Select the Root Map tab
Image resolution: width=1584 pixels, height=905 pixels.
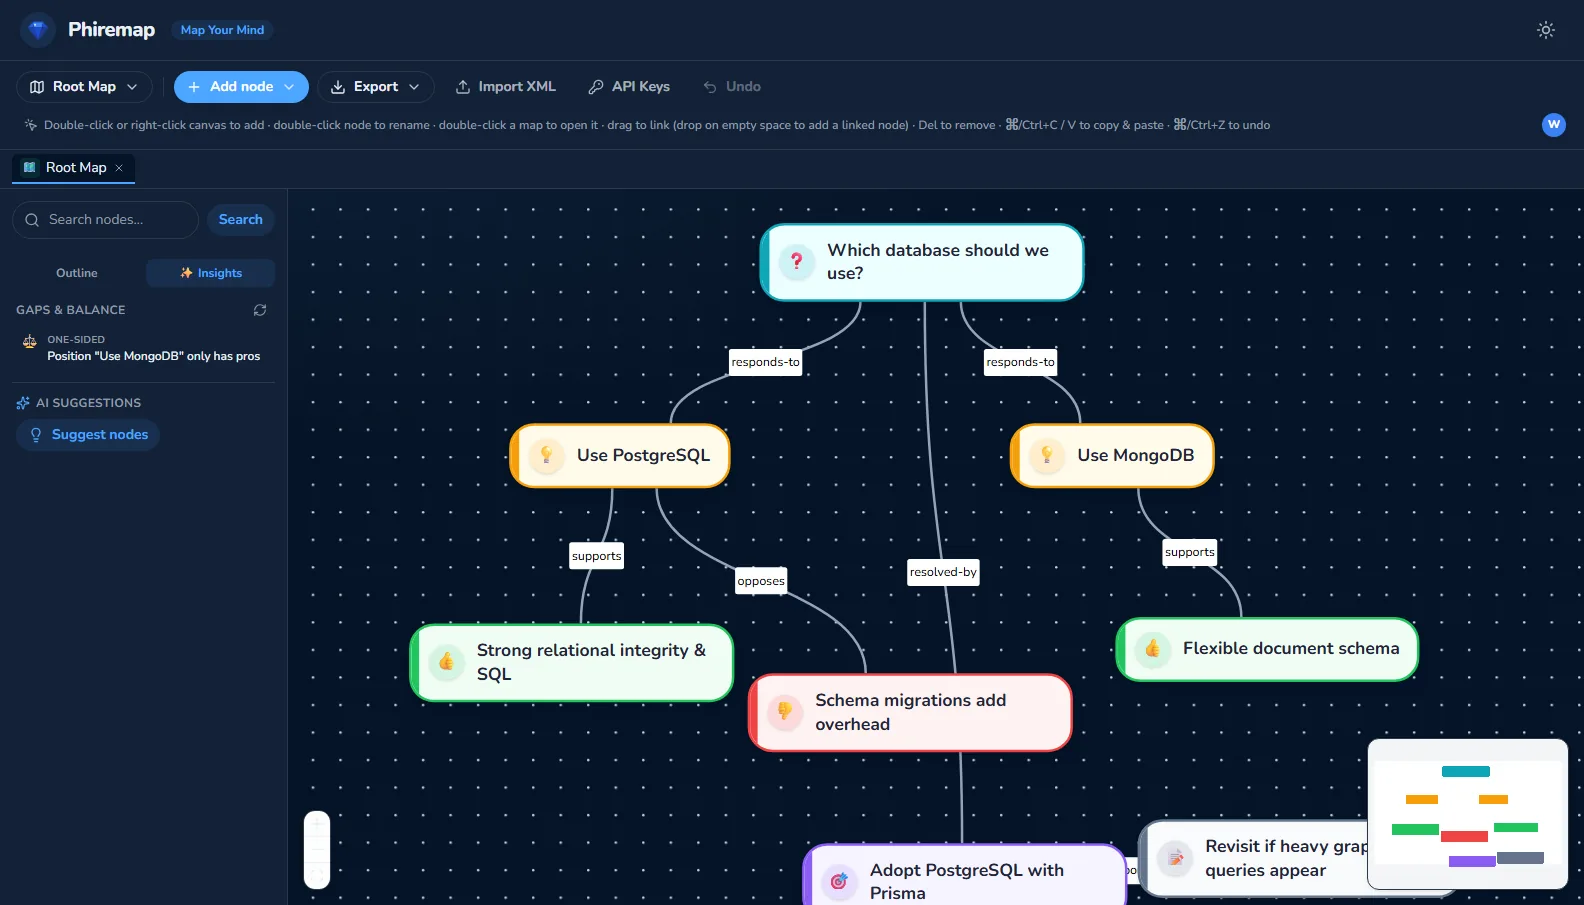tap(73, 168)
